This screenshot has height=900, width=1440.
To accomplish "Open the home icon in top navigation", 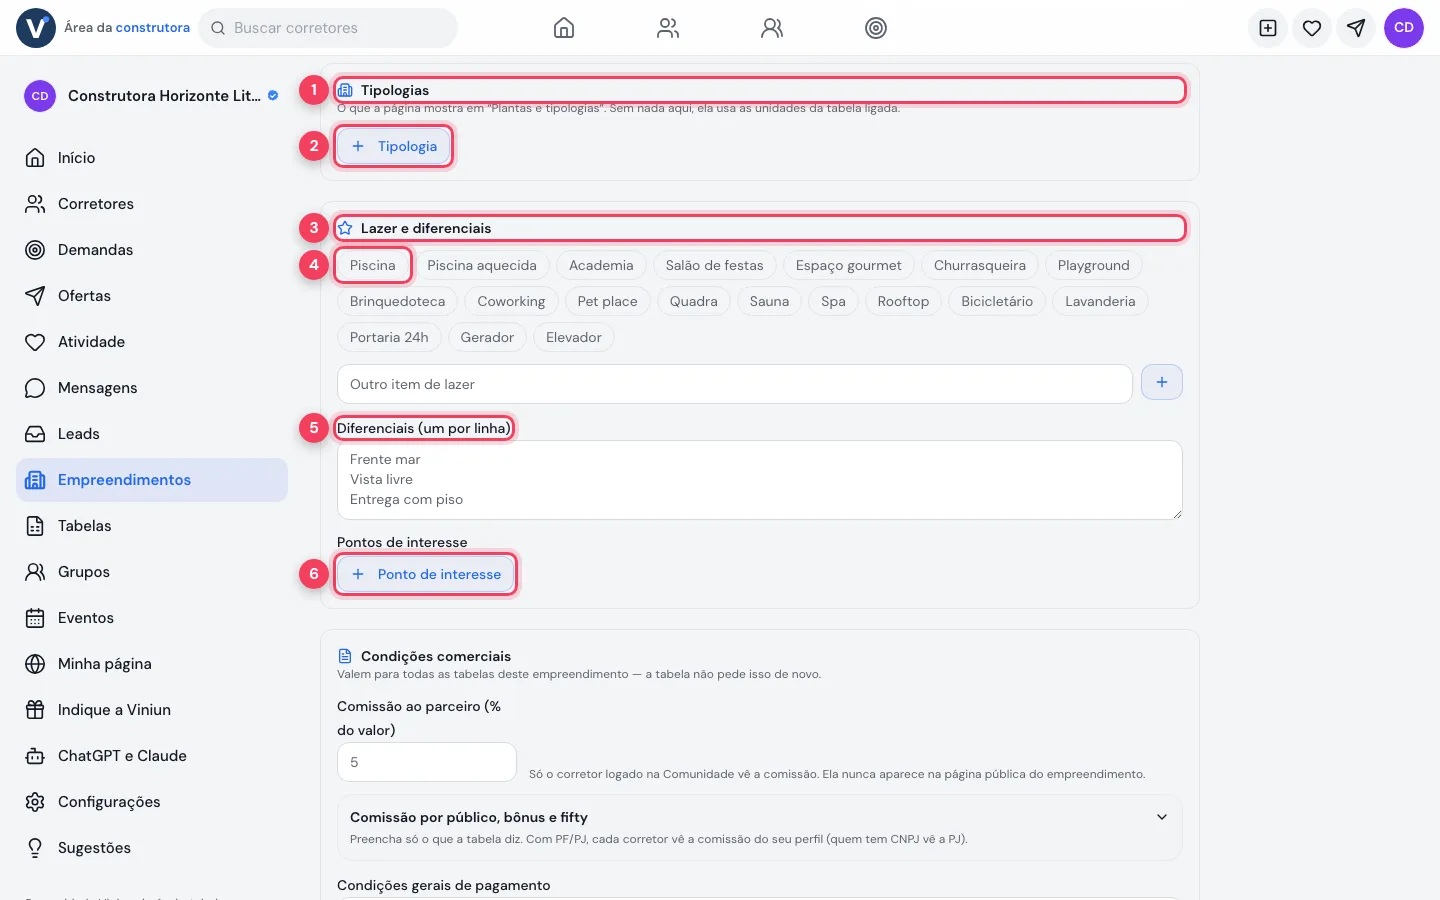I will pos(564,28).
